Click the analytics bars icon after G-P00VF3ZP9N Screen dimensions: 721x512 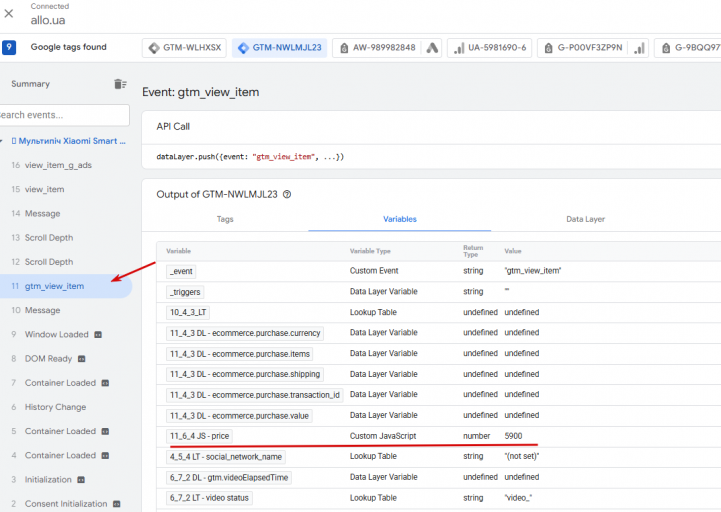[639, 48]
